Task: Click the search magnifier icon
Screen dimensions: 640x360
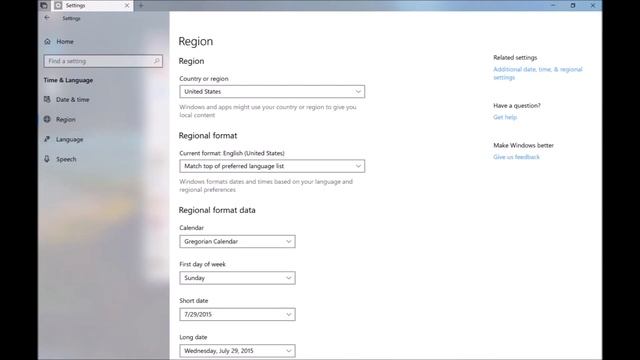Action: point(157,61)
